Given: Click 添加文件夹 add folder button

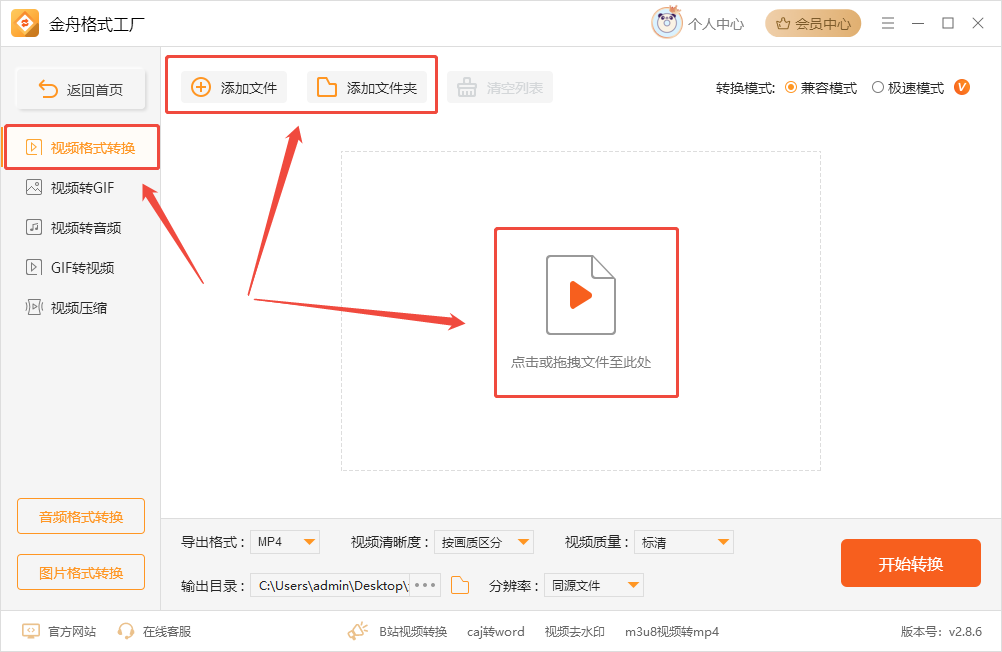Looking at the screenshot, I should (367, 88).
